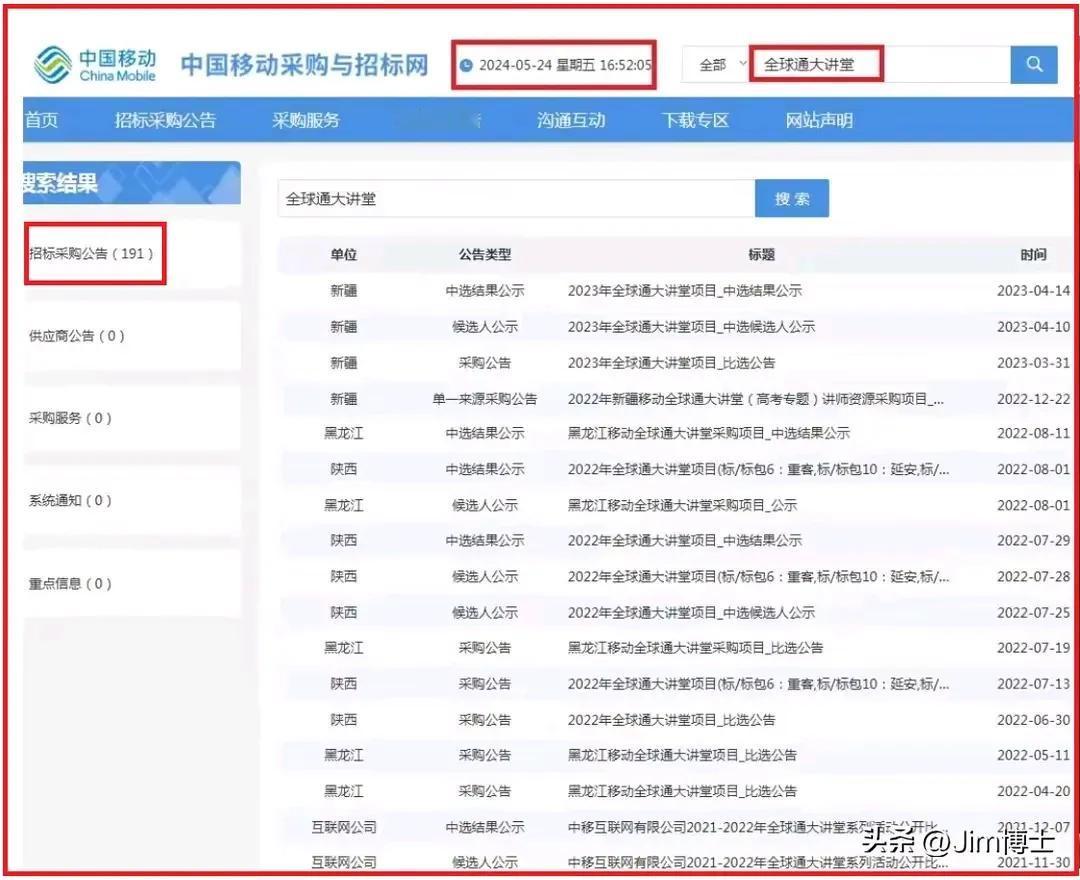This screenshot has width=1080, height=880.
Task: Open 沟通互动 navigation menu
Action: click(x=571, y=121)
